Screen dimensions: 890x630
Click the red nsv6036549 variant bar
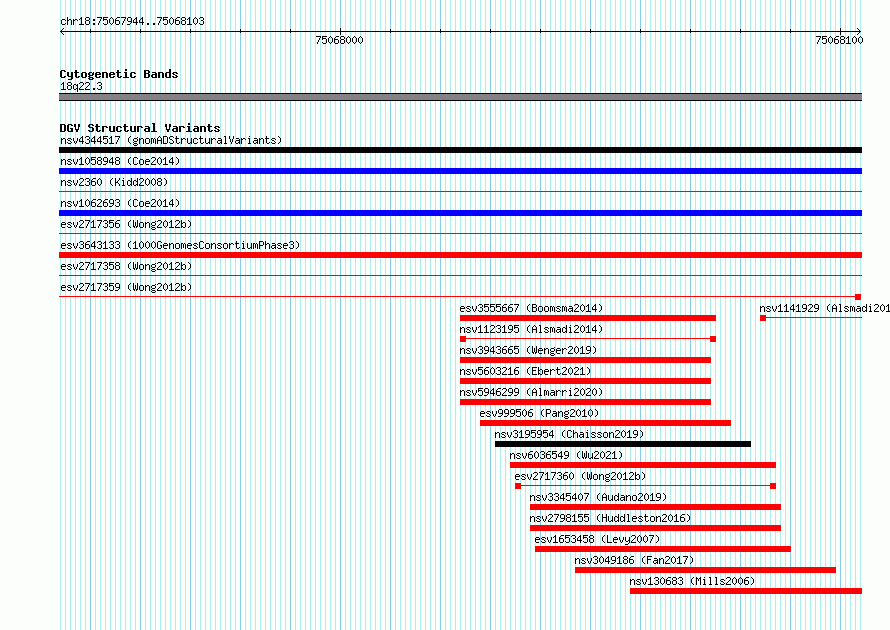643,465
